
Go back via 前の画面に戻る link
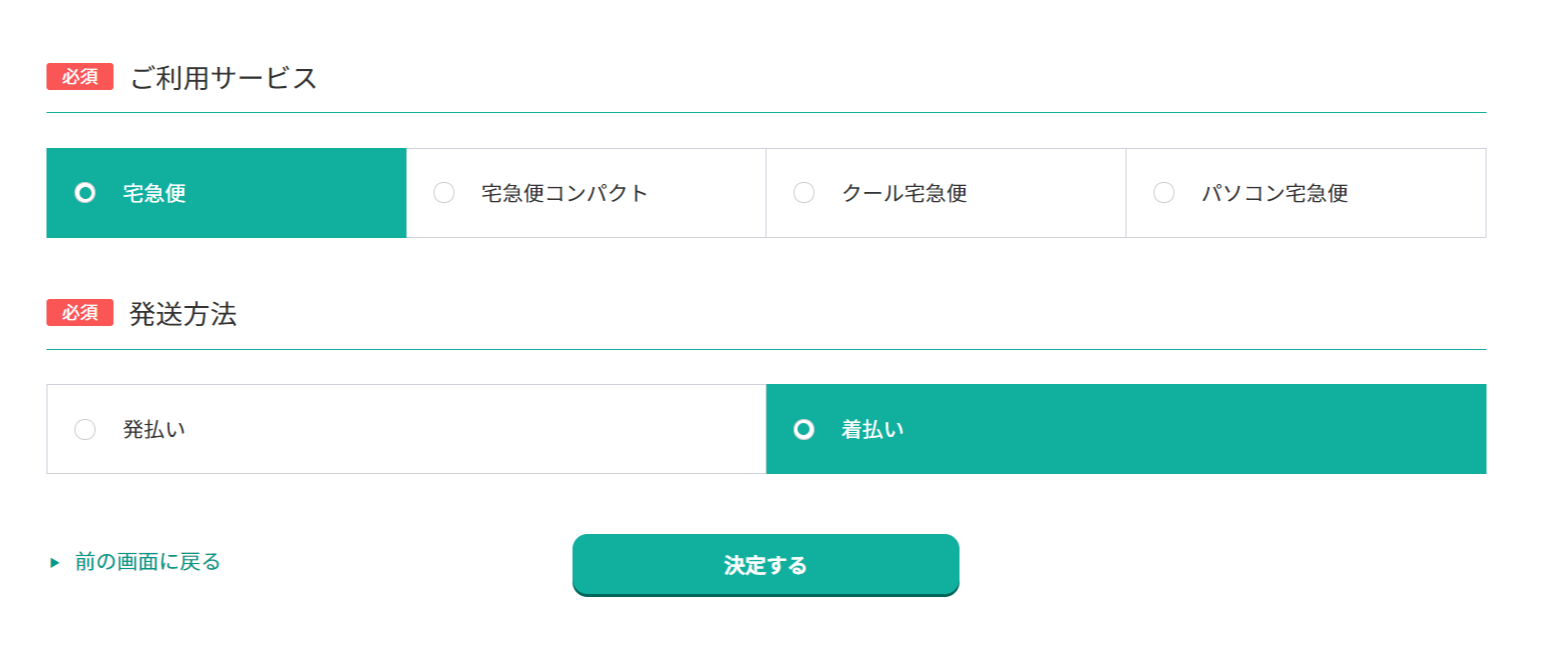[147, 562]
